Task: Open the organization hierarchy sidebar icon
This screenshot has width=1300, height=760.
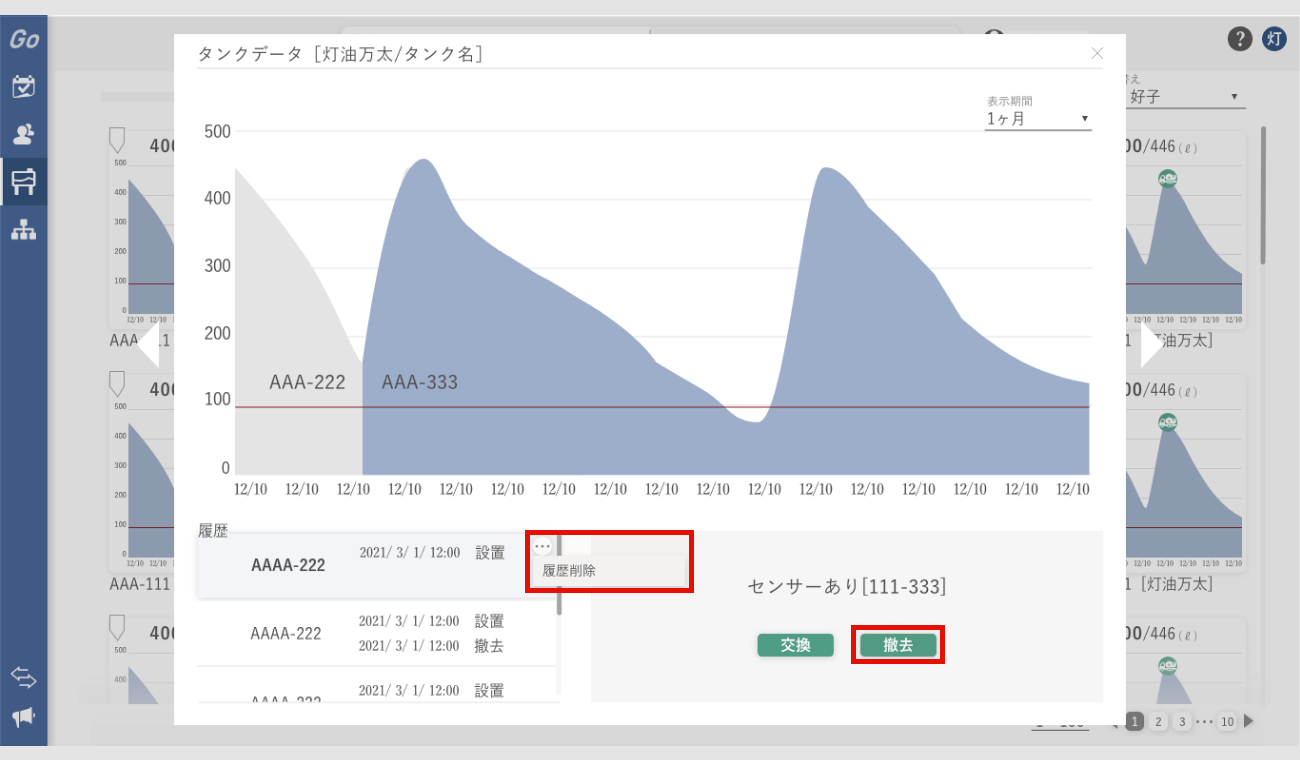Action: 24,230
